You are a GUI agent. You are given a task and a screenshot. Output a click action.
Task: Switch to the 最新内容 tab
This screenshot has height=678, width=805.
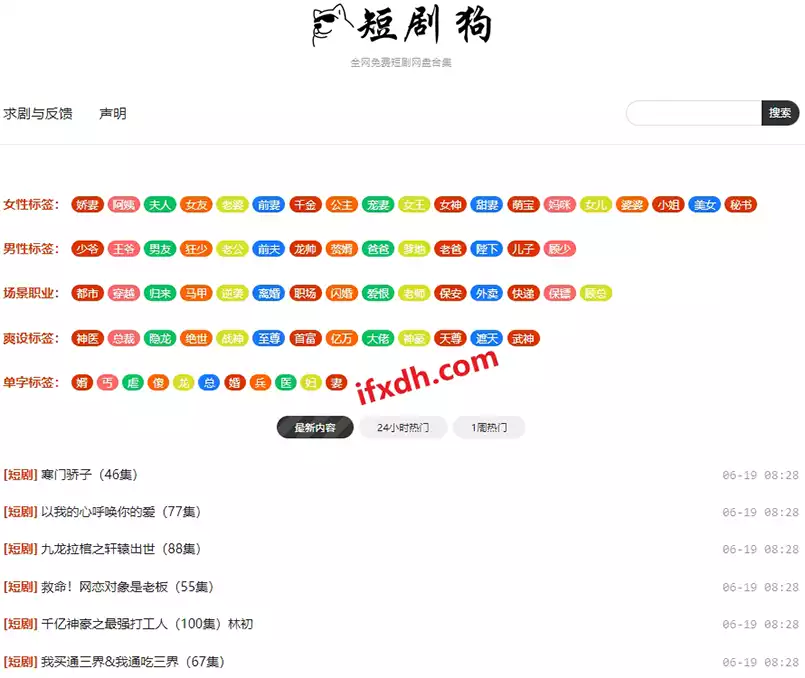(x=314, y=427)
